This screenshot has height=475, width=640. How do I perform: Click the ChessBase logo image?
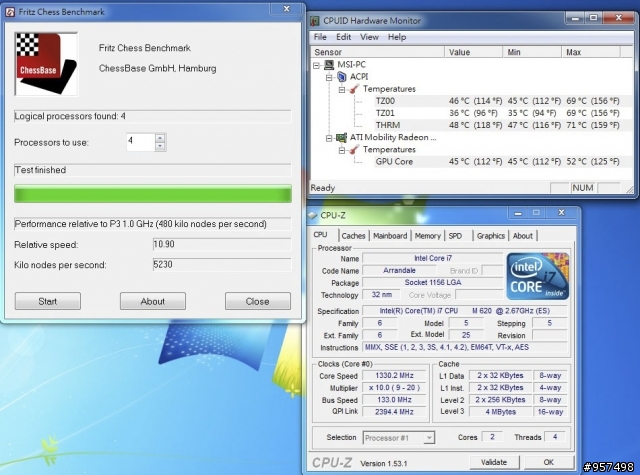point(46,64)
